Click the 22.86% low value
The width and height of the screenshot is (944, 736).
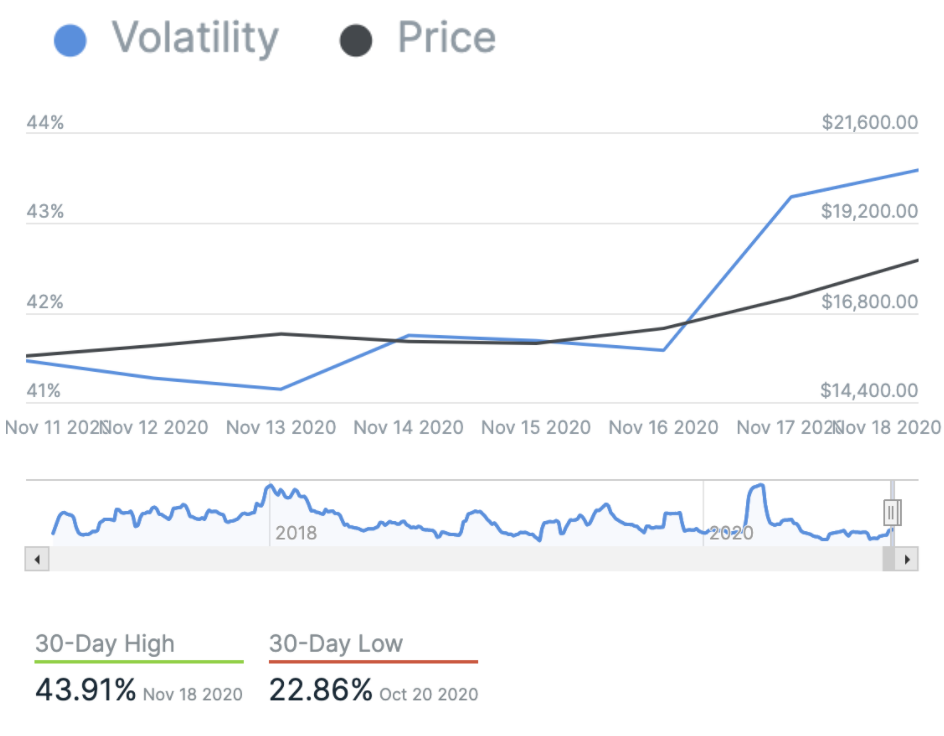[320, 690]
